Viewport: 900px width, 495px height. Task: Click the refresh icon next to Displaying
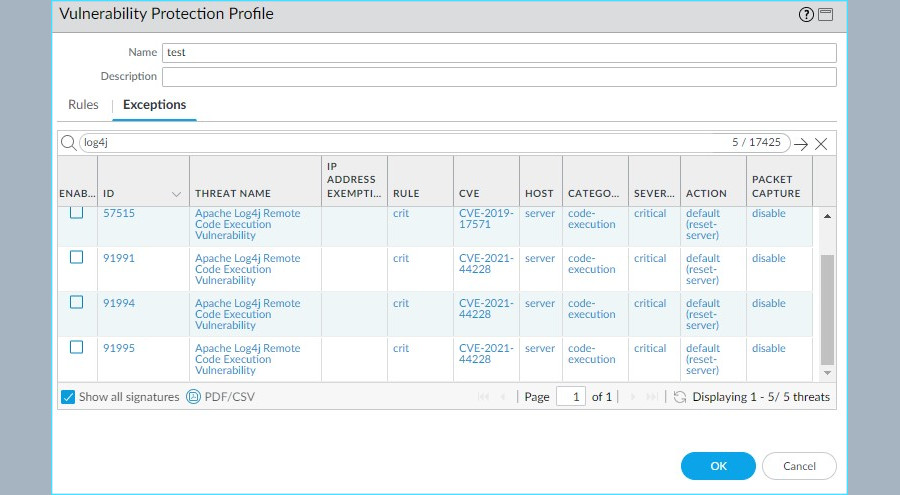pos(680,397)
